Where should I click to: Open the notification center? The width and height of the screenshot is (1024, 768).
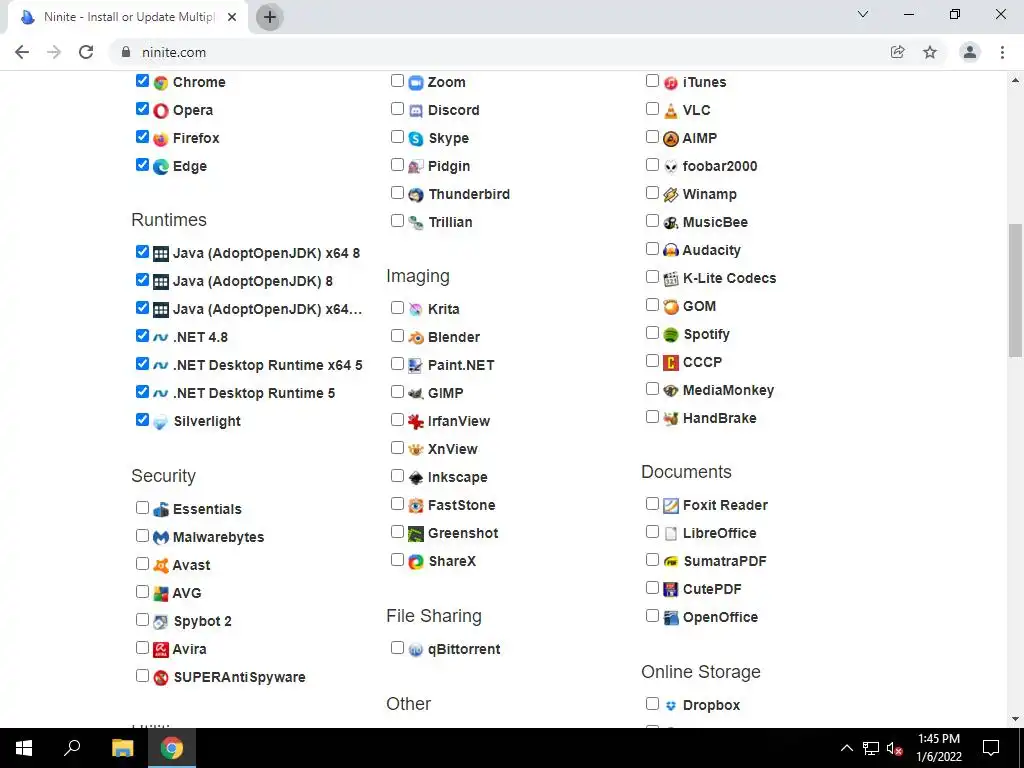991,748
